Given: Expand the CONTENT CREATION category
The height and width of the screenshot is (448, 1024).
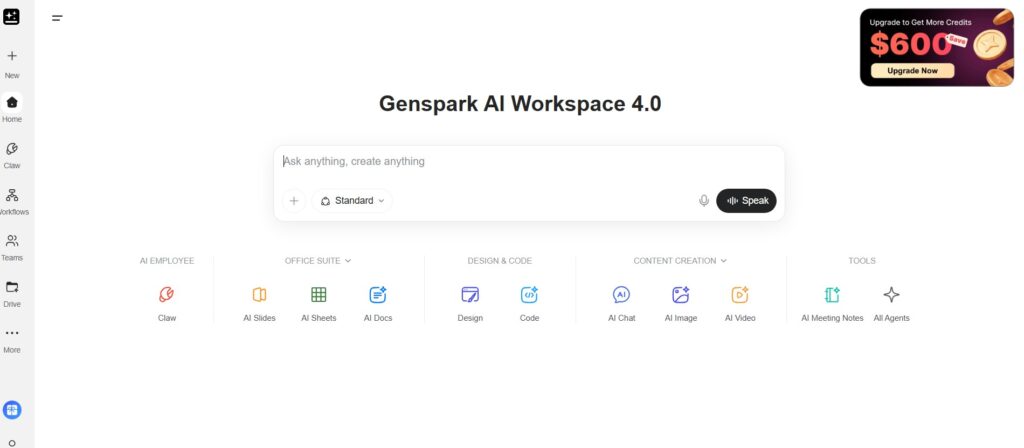Looking at the screenshot, I should click(x=680, y=261).
